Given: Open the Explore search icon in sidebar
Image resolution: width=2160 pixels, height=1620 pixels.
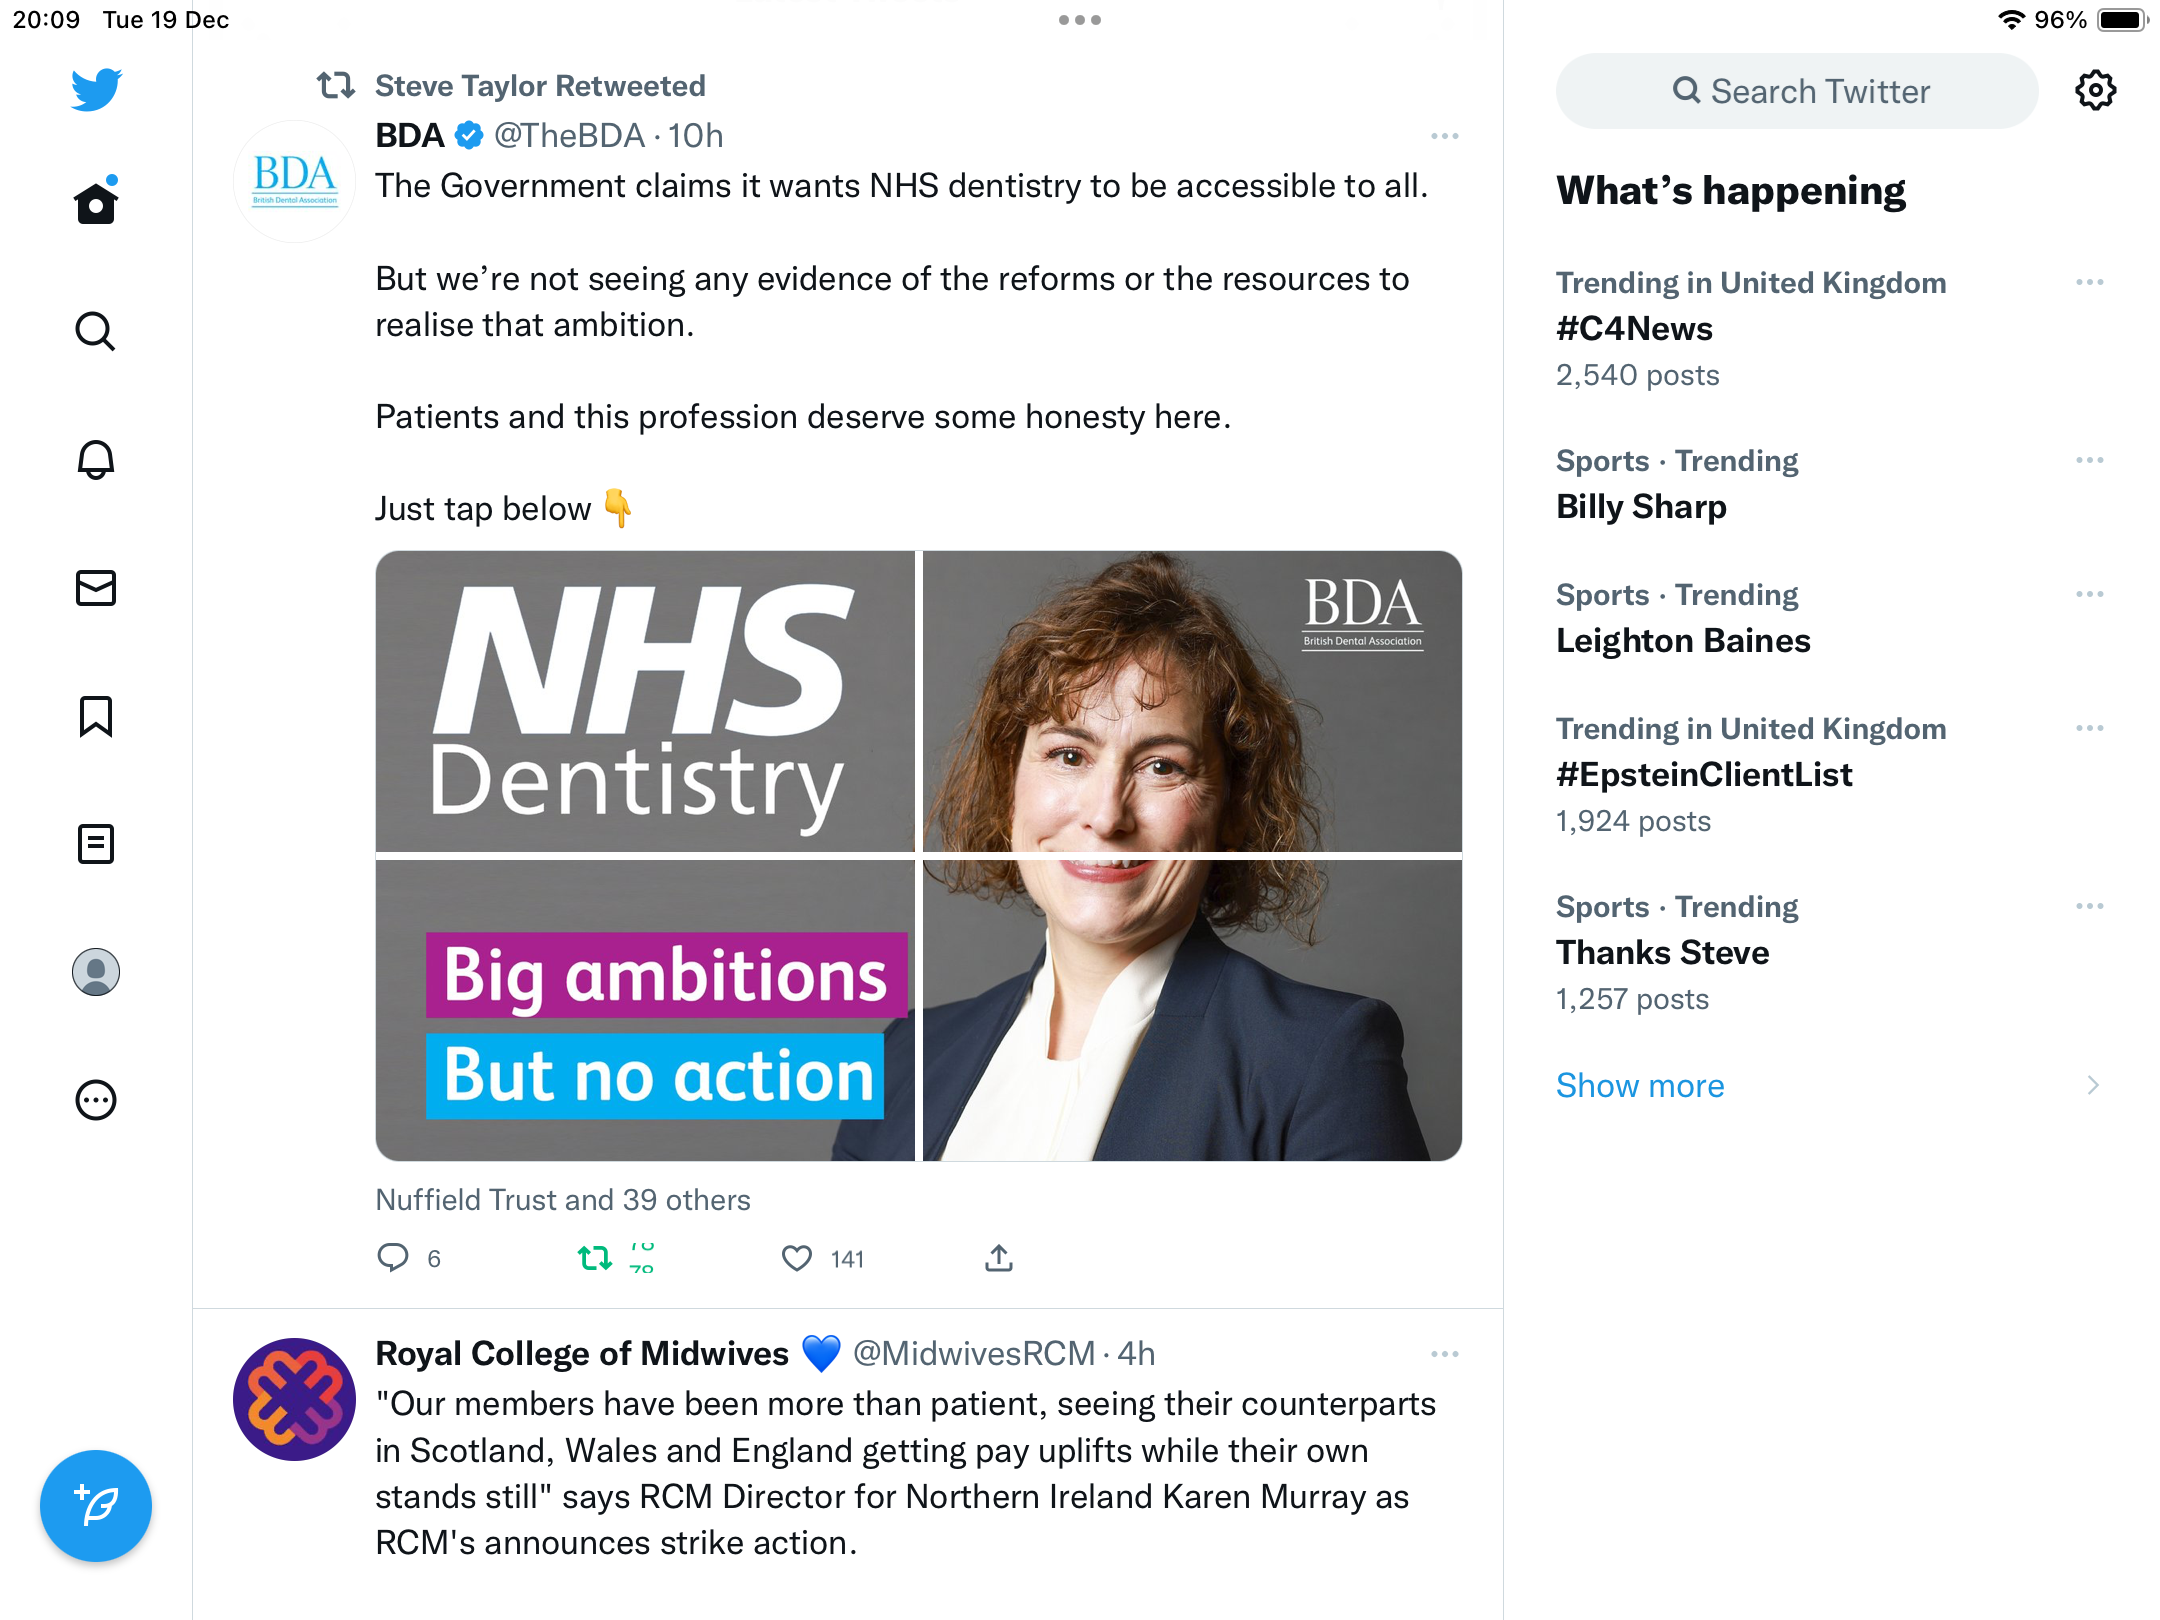Looking at the screenshot, I should tap(96, 331).
